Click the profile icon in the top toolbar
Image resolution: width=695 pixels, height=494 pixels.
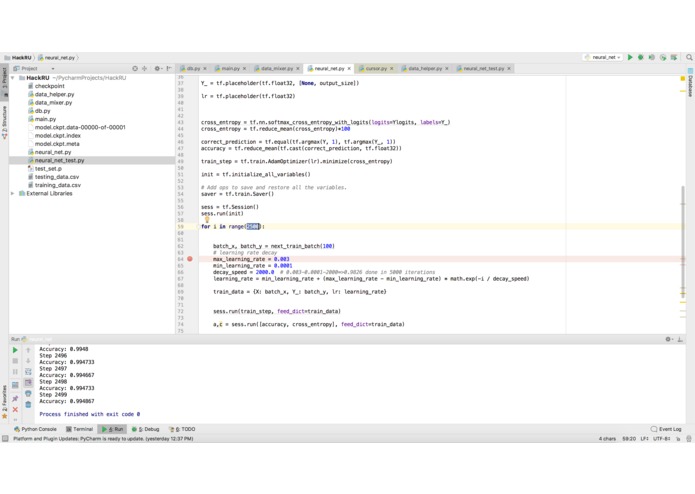[x=663, y=57]
